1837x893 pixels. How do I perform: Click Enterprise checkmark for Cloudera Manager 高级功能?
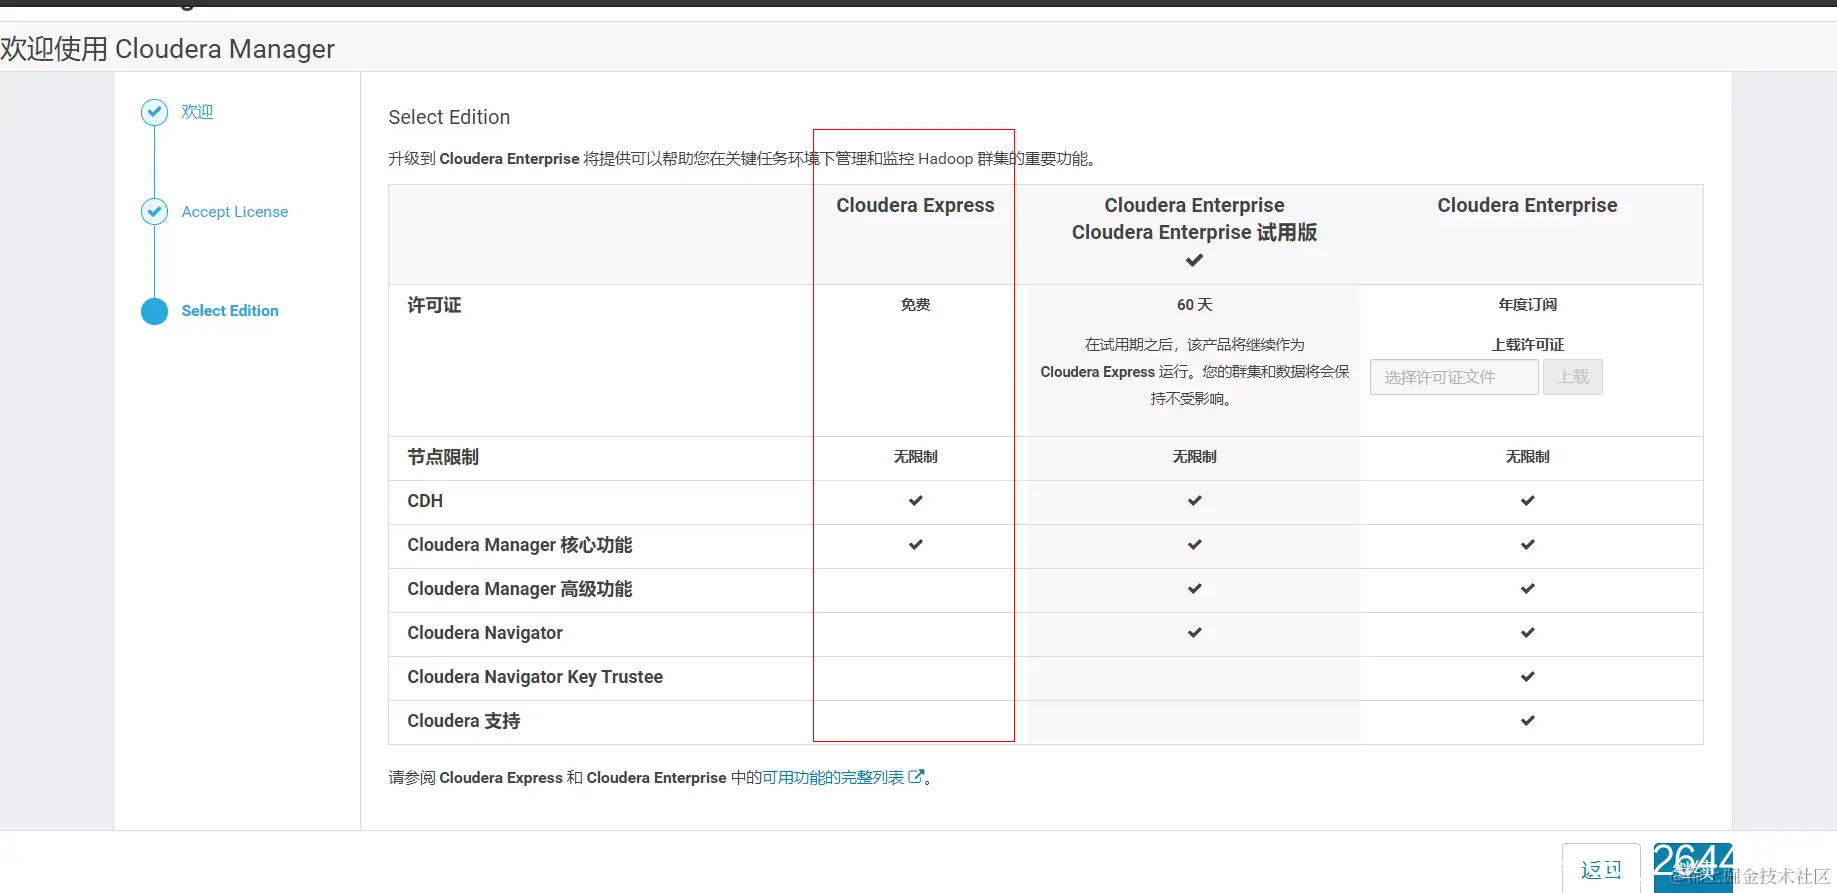(1527, 588)
